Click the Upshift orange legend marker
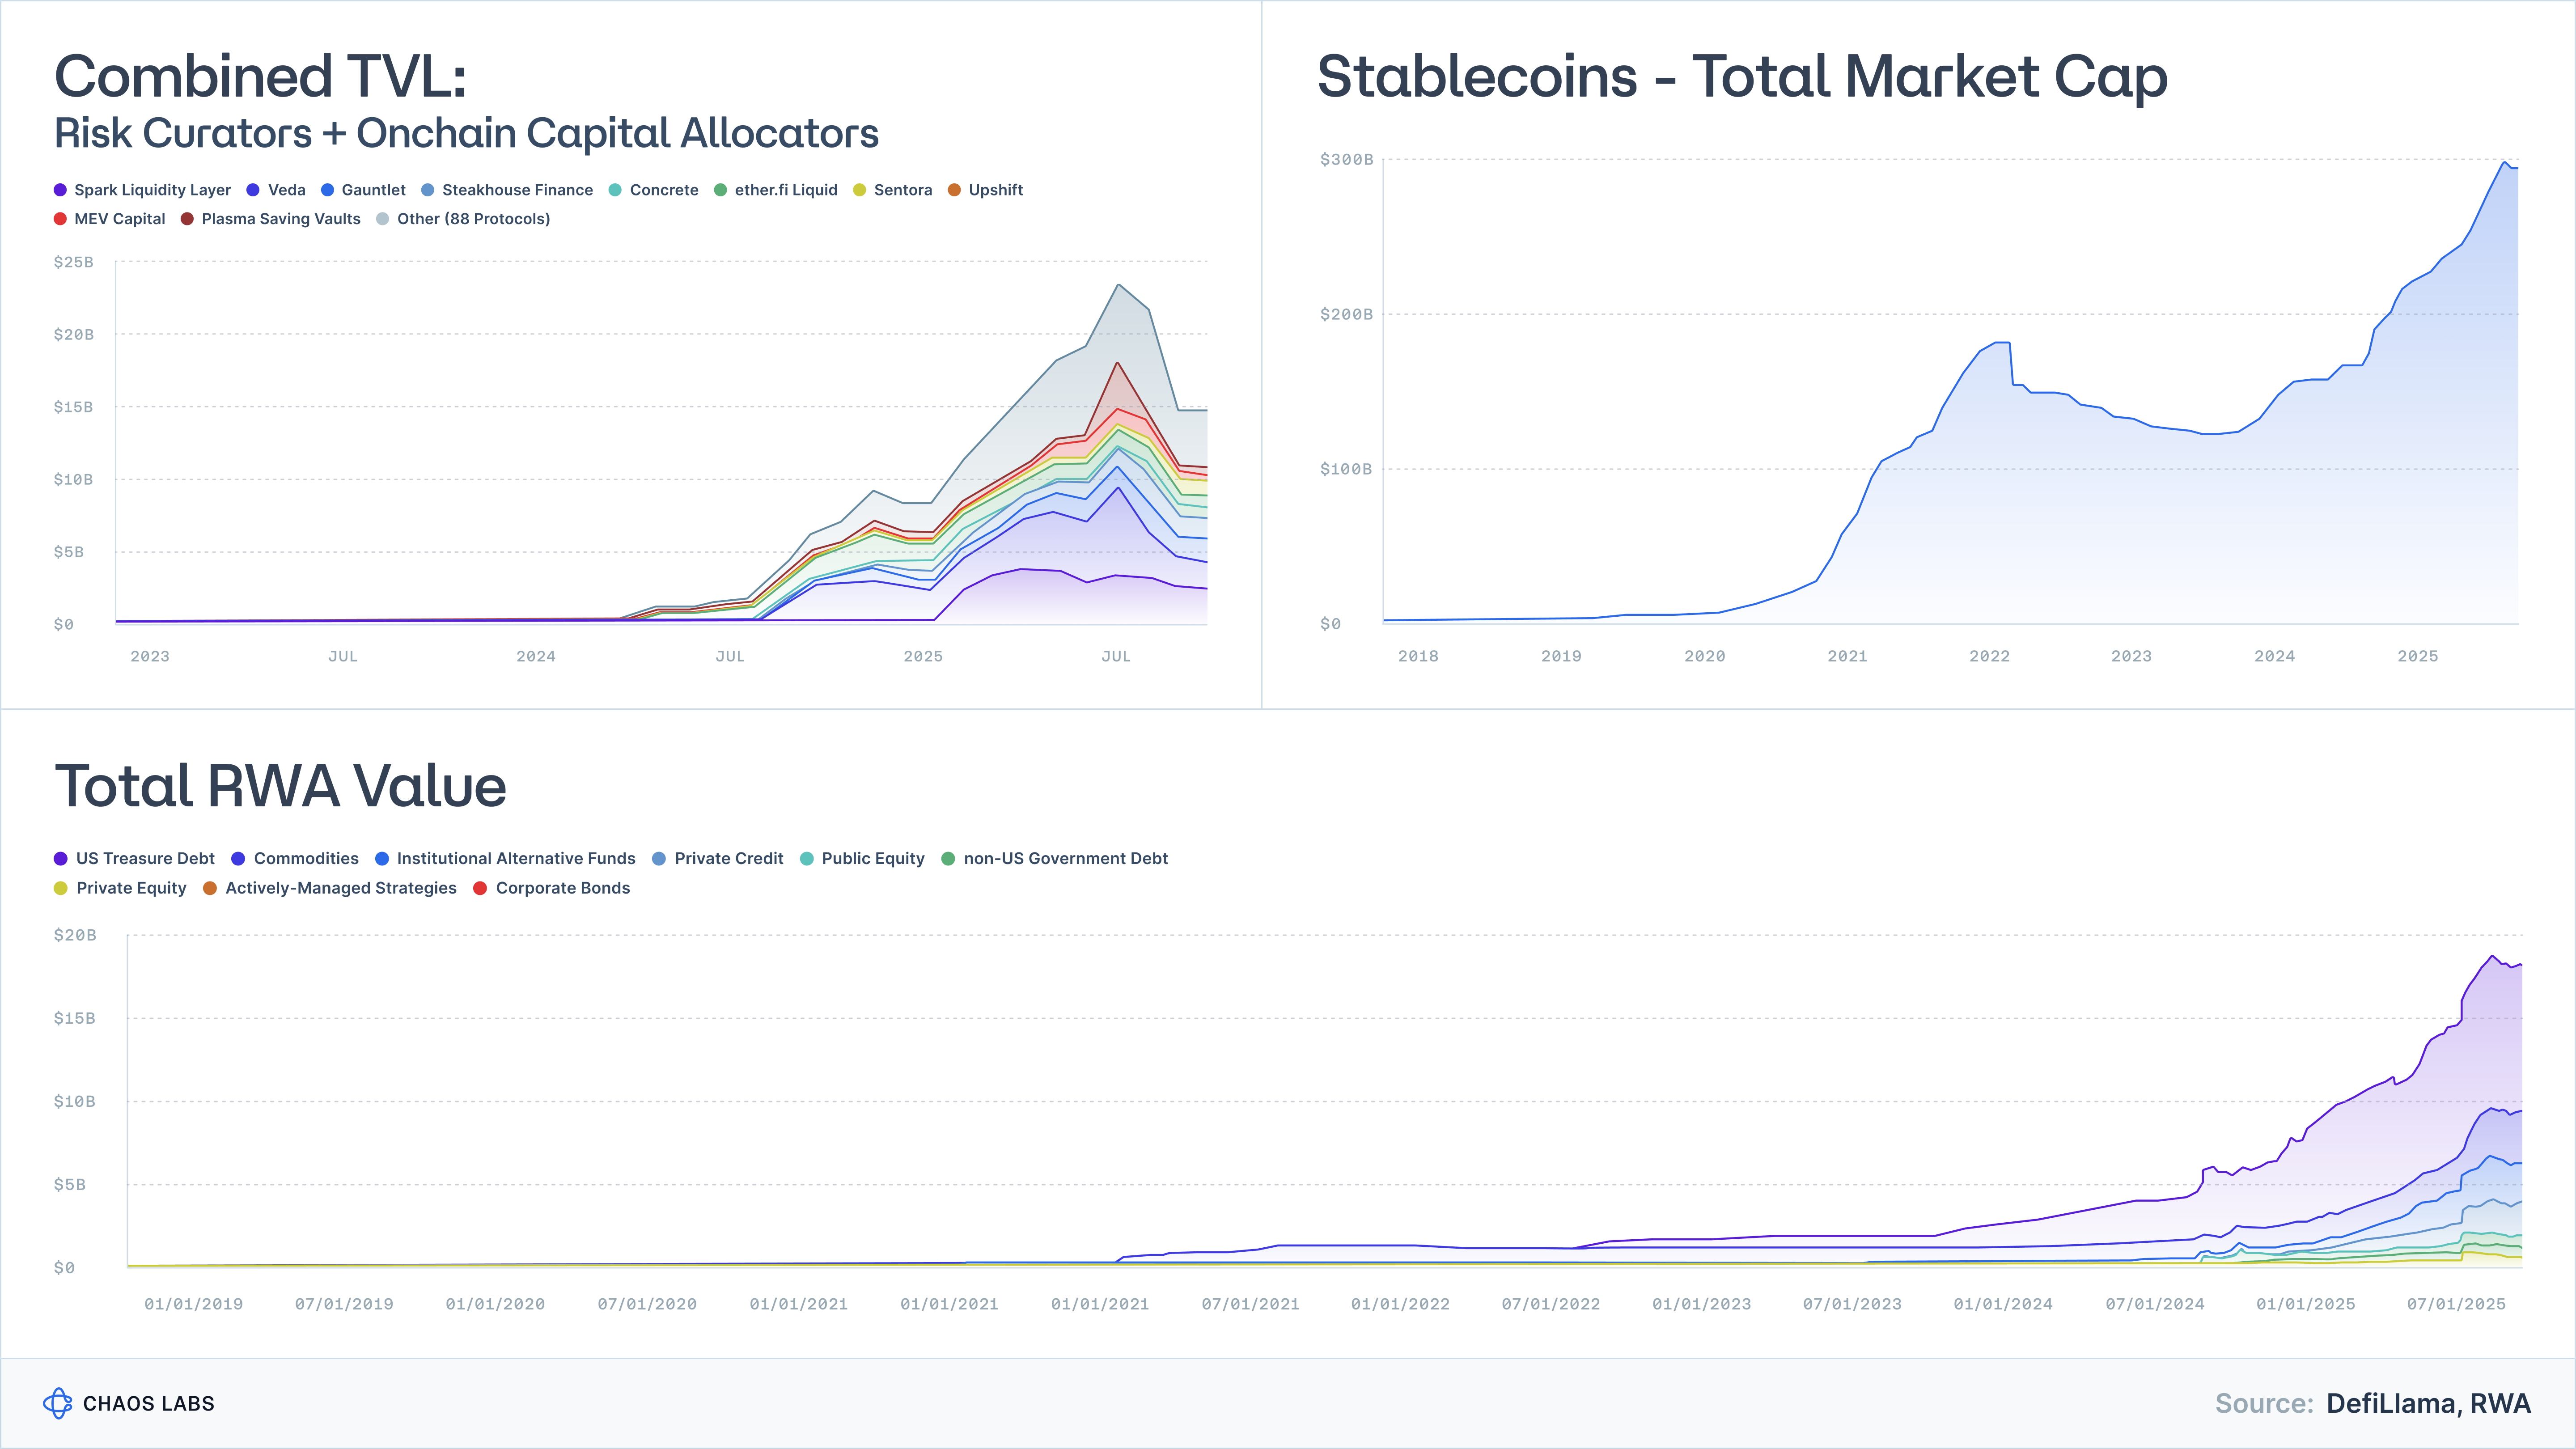This screenshot has height=1449, width=2576. pos(954,190)
